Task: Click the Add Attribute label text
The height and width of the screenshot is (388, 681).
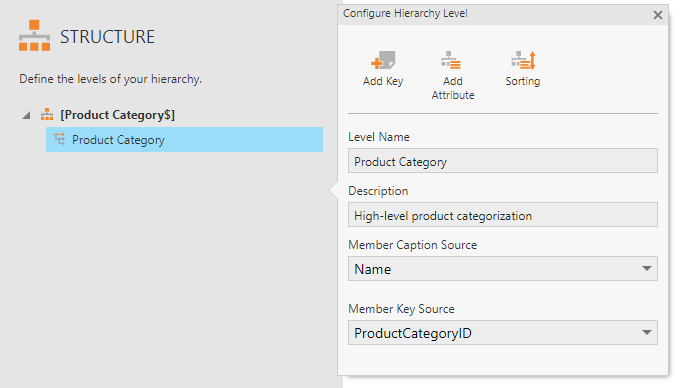Action: coord(453,88)
